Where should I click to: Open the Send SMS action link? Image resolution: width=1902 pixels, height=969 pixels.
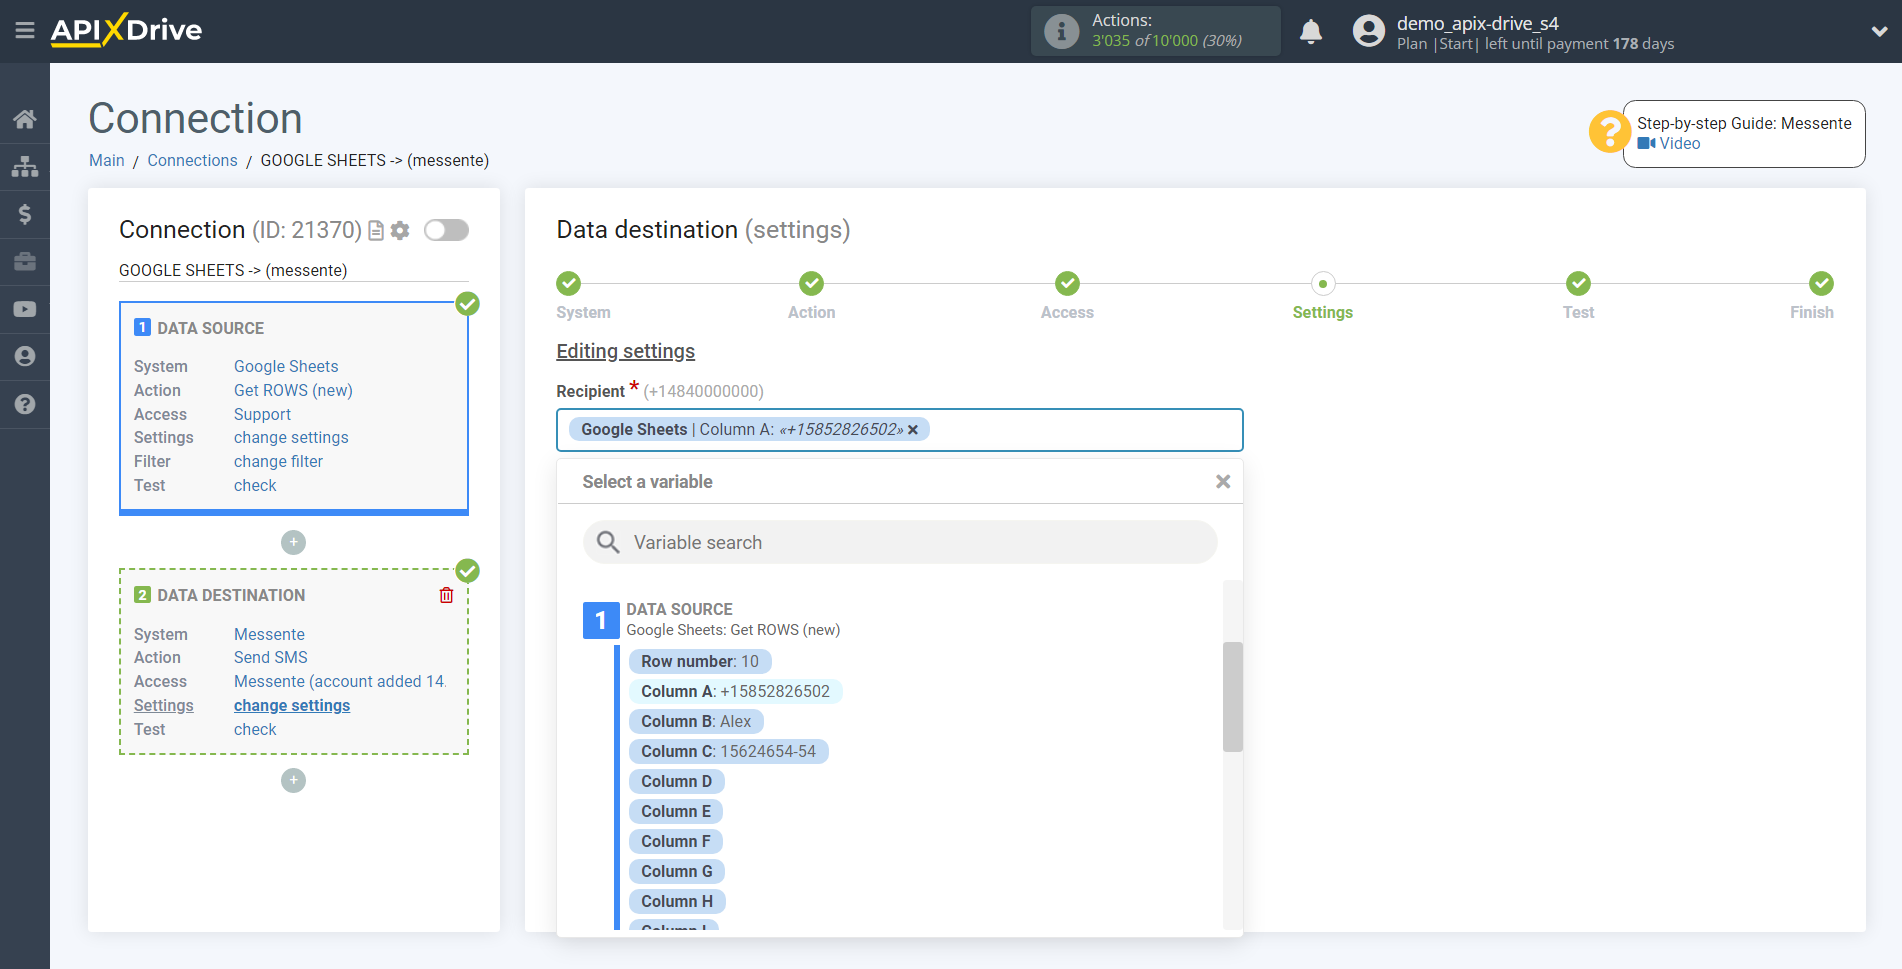tap(270, 657)
